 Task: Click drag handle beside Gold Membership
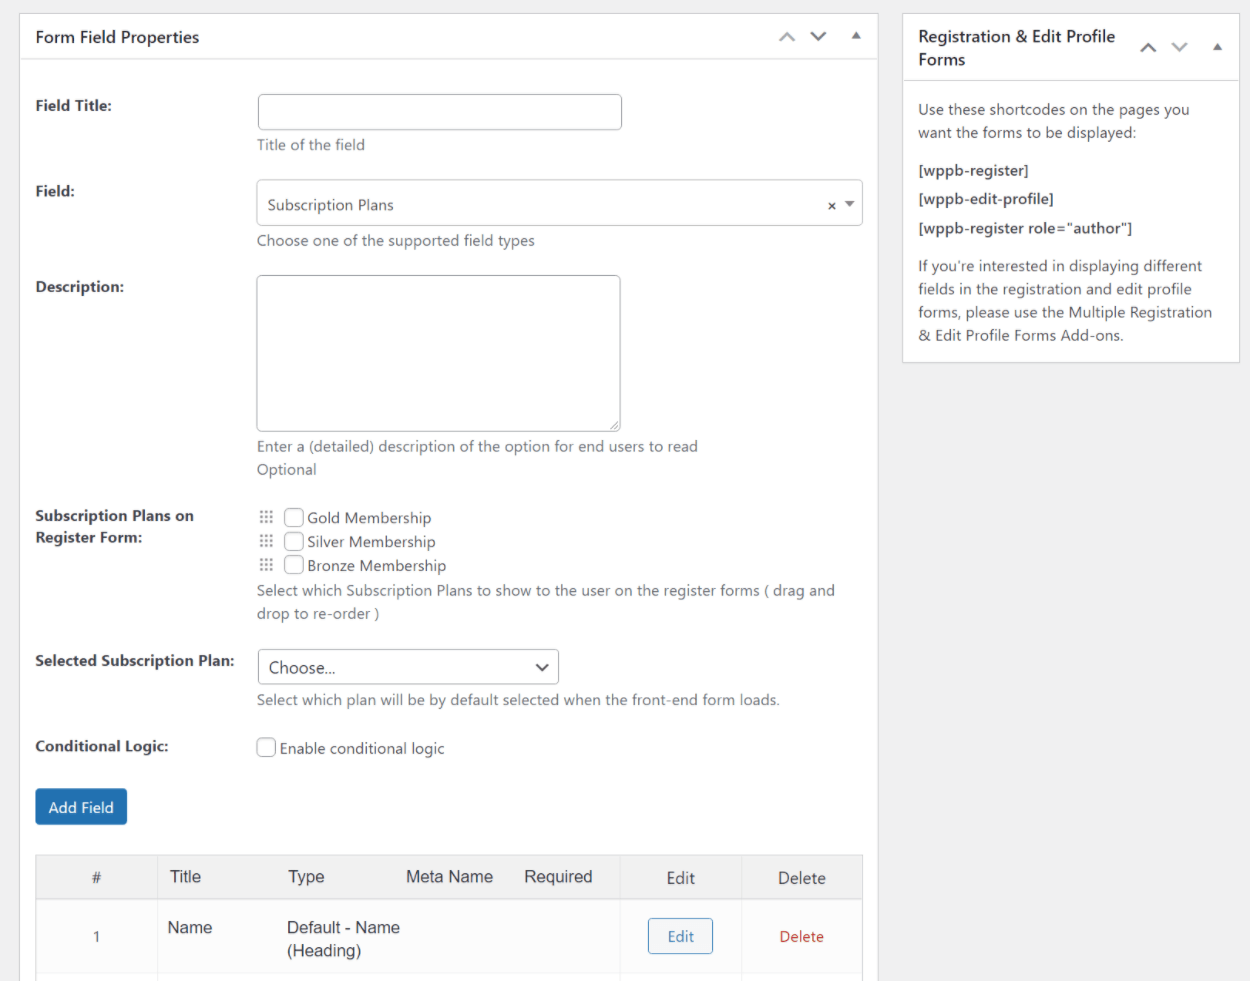coord(266,517)
